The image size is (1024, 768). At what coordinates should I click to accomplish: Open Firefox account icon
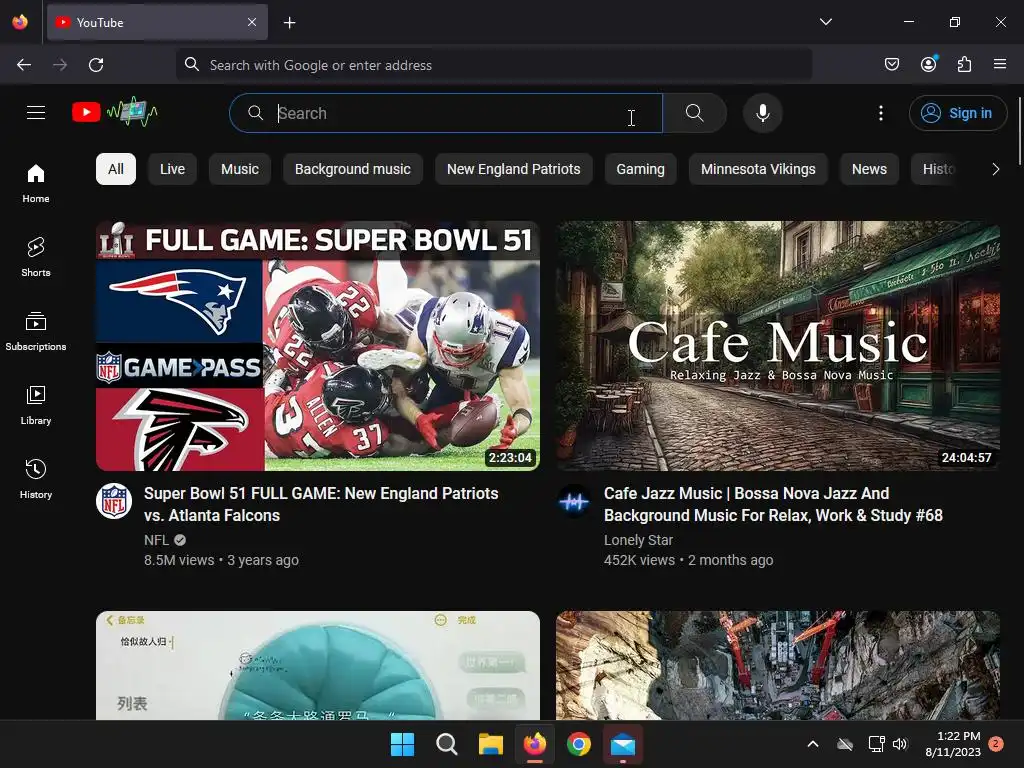tap(928, 64)
